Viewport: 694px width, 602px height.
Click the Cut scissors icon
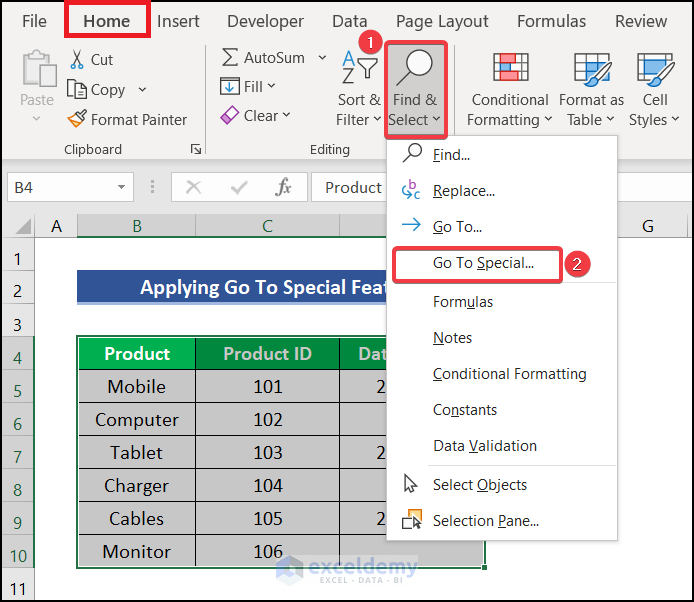(x=78, y=60)
